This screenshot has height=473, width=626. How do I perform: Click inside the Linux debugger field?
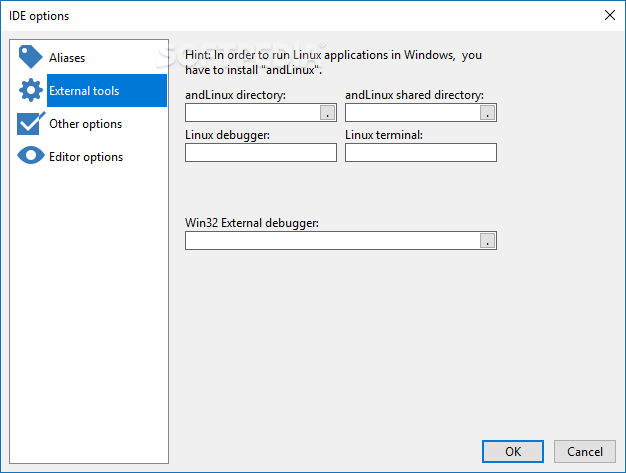[261, 152]
